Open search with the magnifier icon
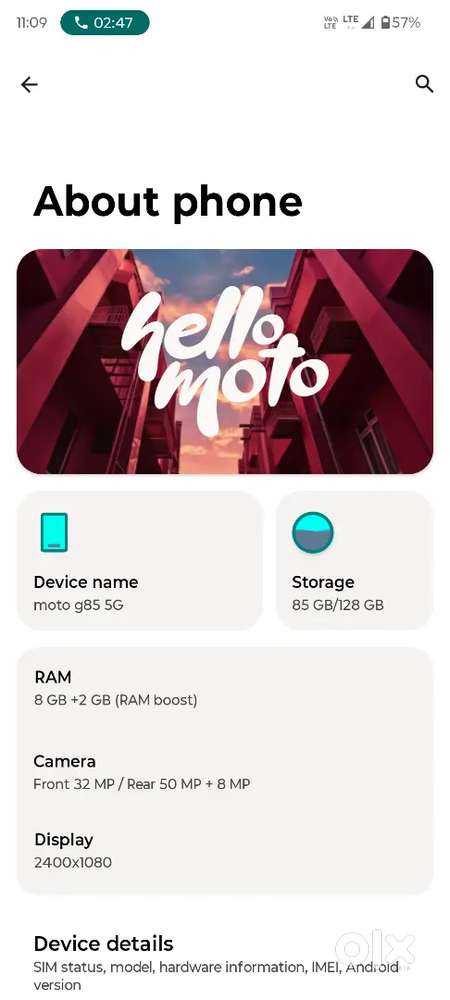Image resolution: width=450 pixels, height=1000 pixels. [425, 84]
